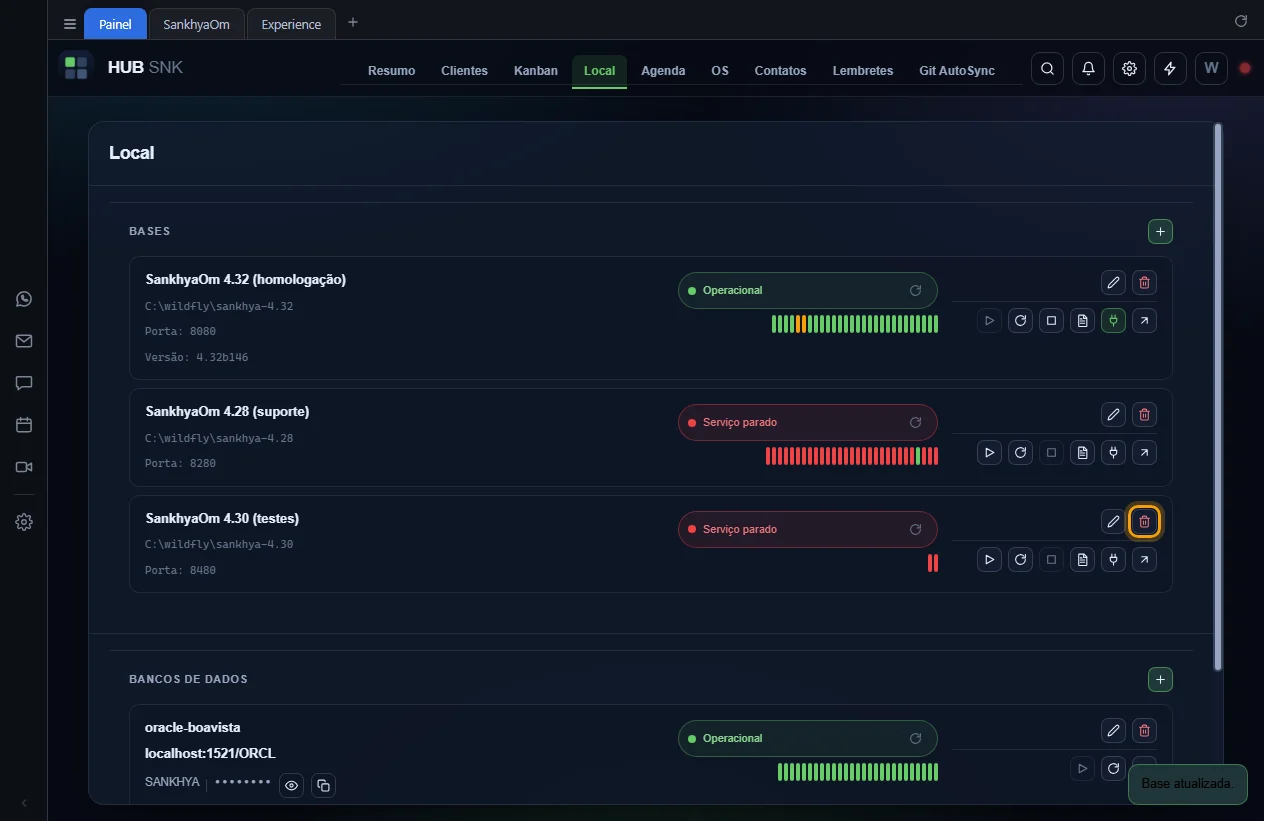The width and height of the screenshot is (1264, 821).
Task: Edit the SankhyaOm 4.28 (suporte) base
Action: coord(1113,414)
